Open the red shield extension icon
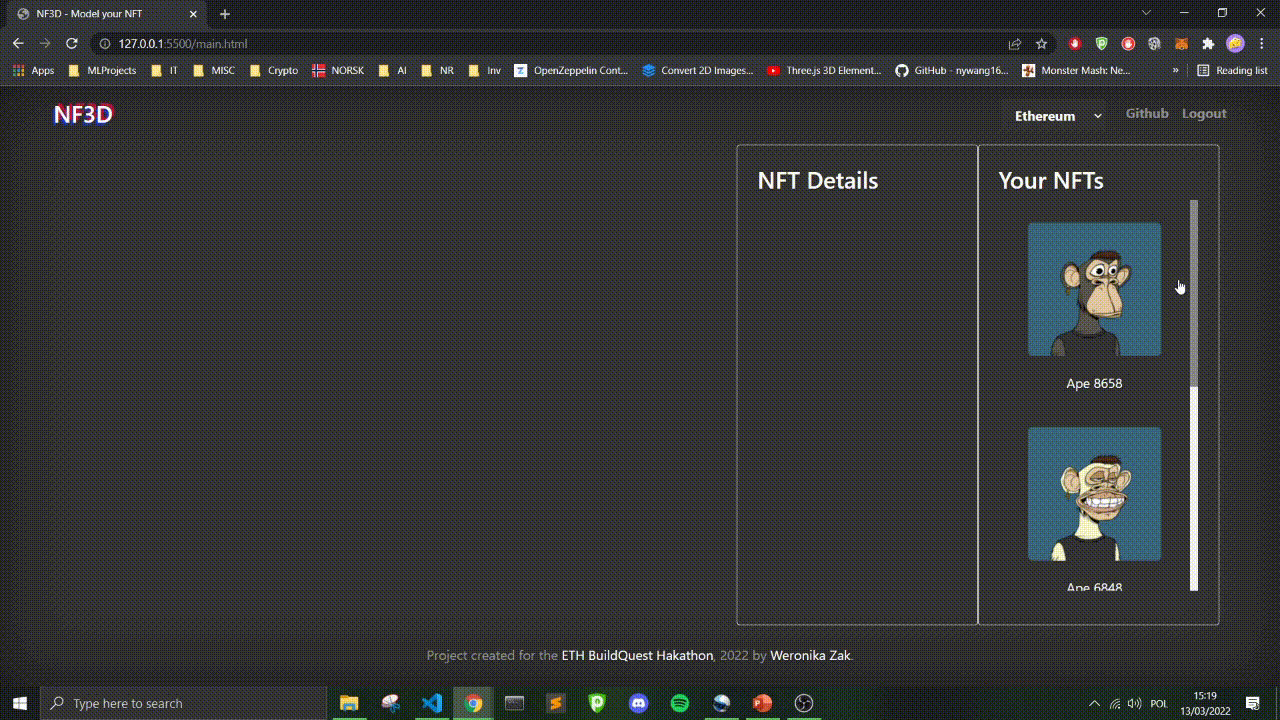Viewport: 1280px width, 720px height. pos(1075,44)
